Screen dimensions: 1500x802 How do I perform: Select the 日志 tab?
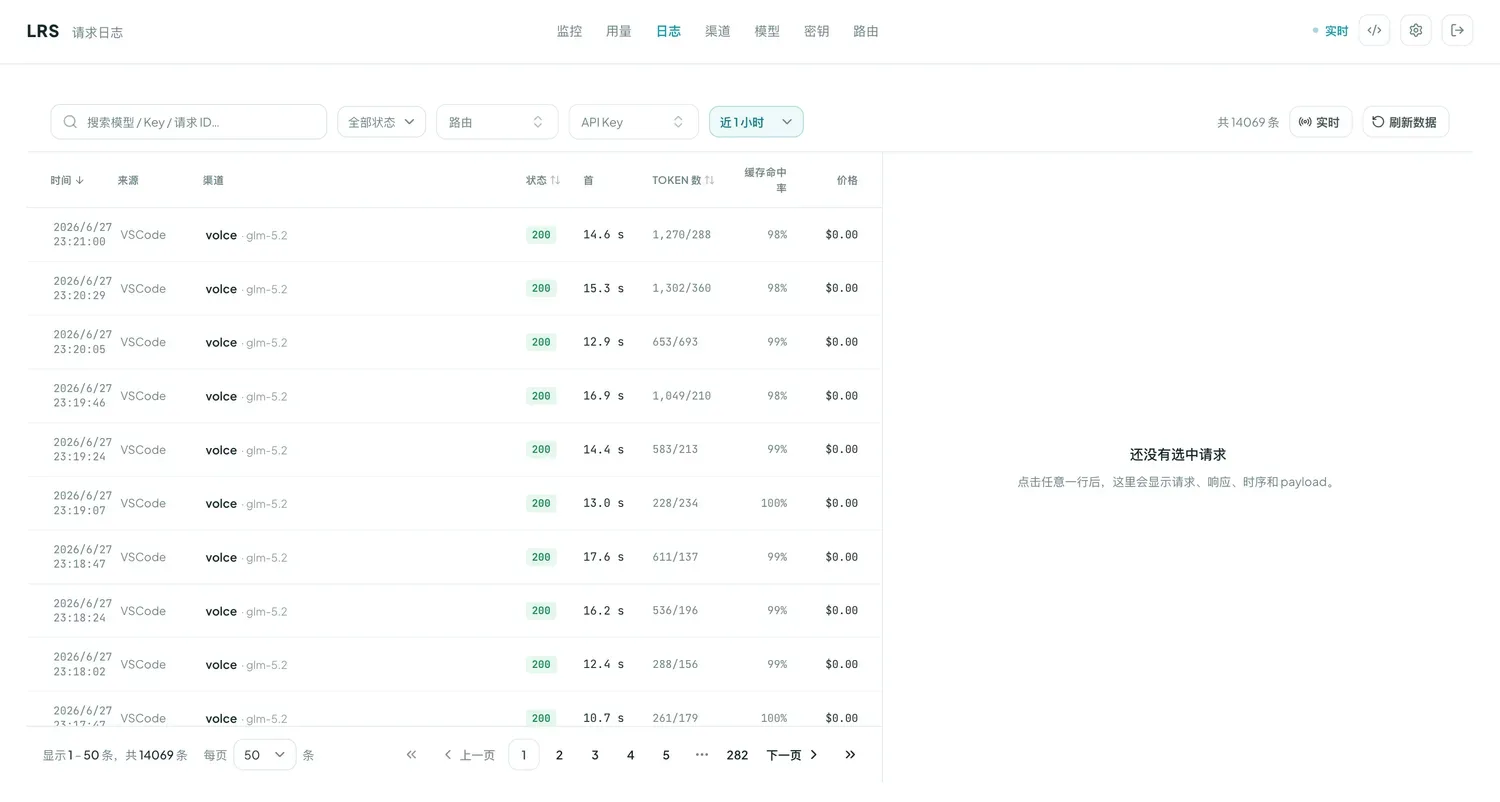668,31
